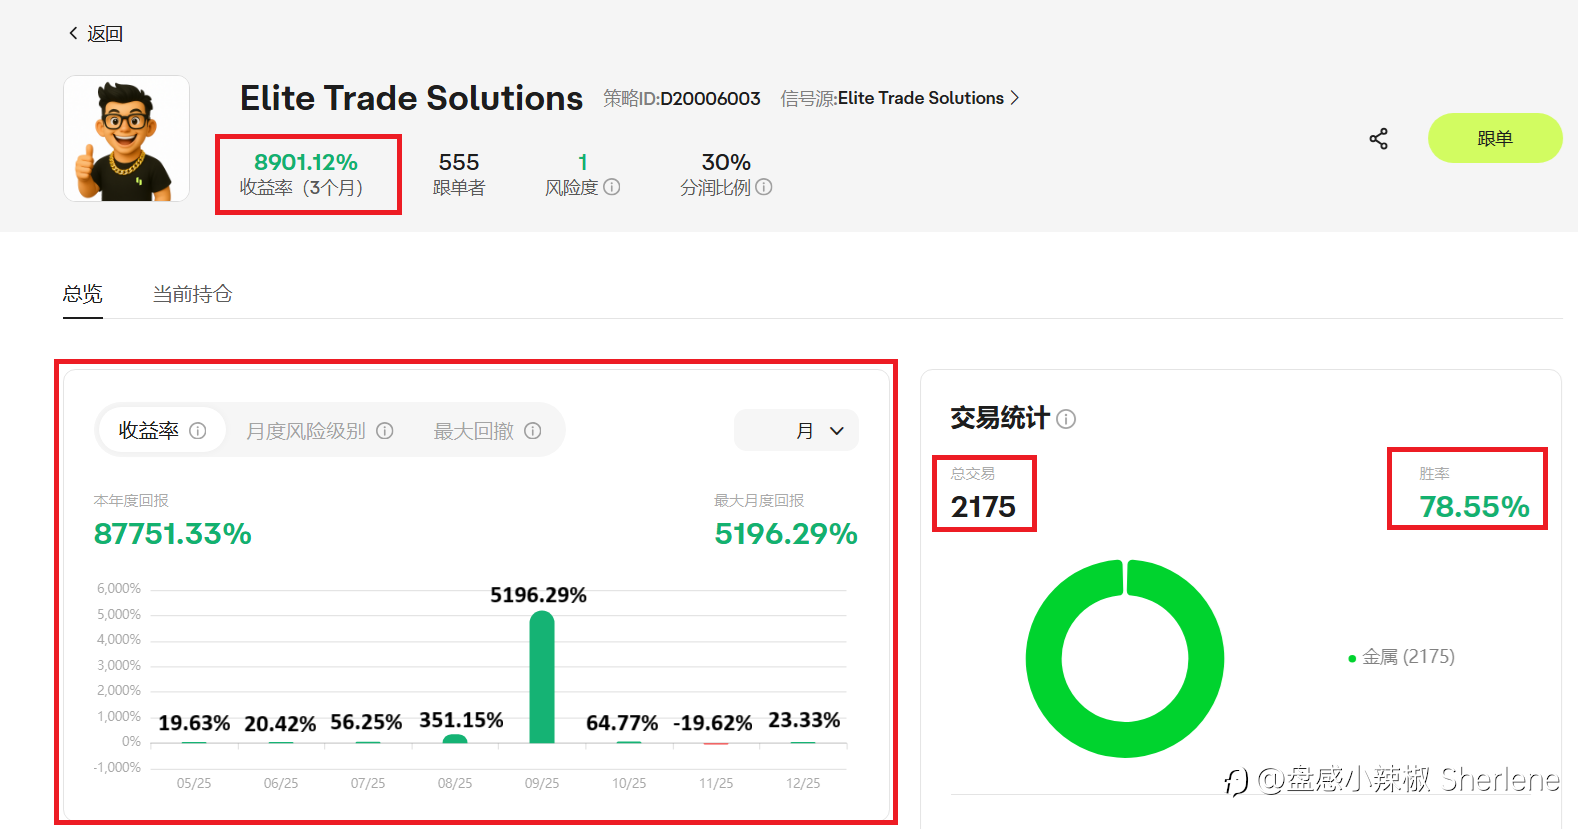
Task: Click the info icon next to 交易统计
Action: tap(1066, 419)
